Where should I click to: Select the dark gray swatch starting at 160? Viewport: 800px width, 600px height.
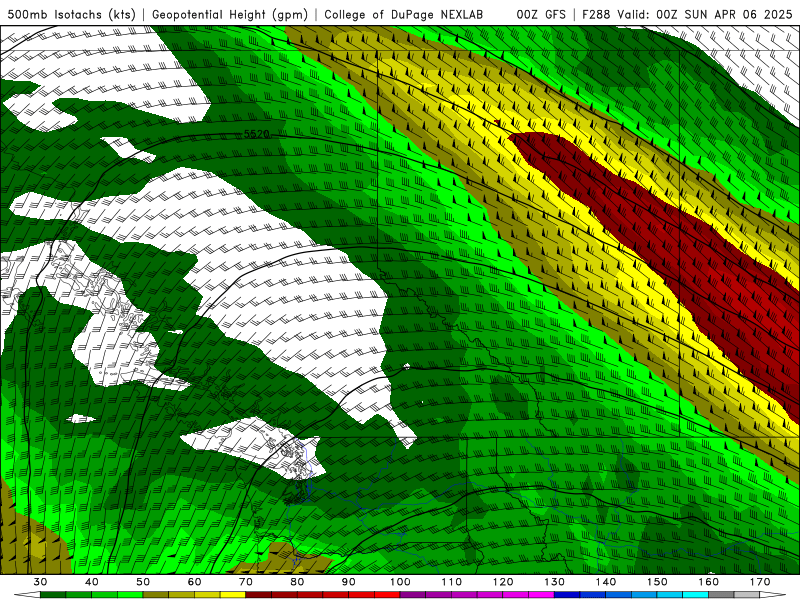(721, 595)
